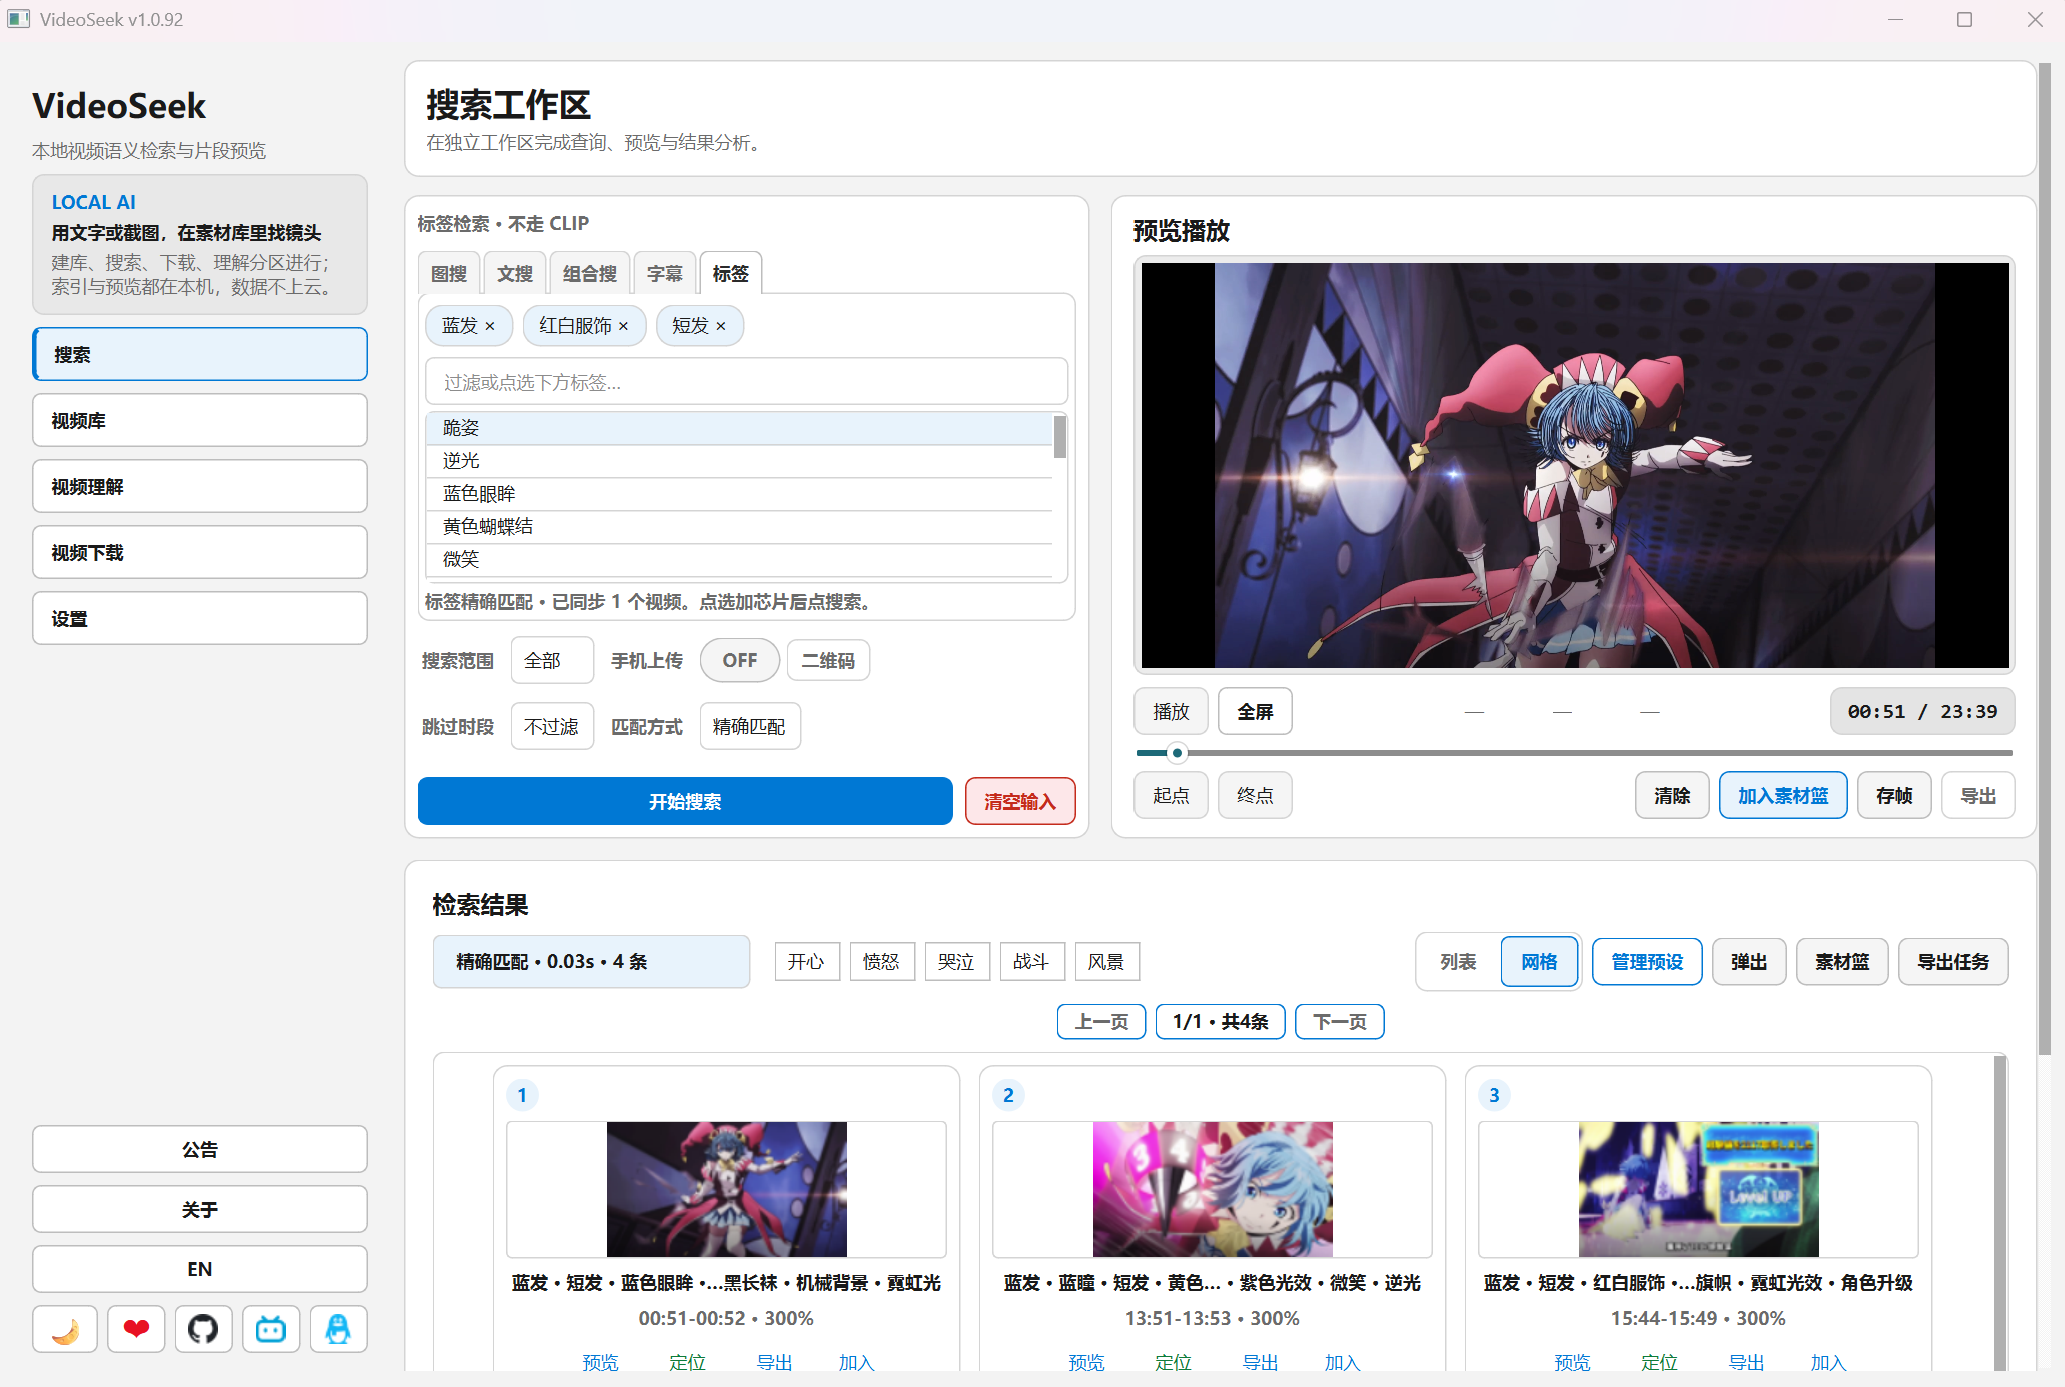
Task: Toggle dark mode moon icon
Action: 65,1329
